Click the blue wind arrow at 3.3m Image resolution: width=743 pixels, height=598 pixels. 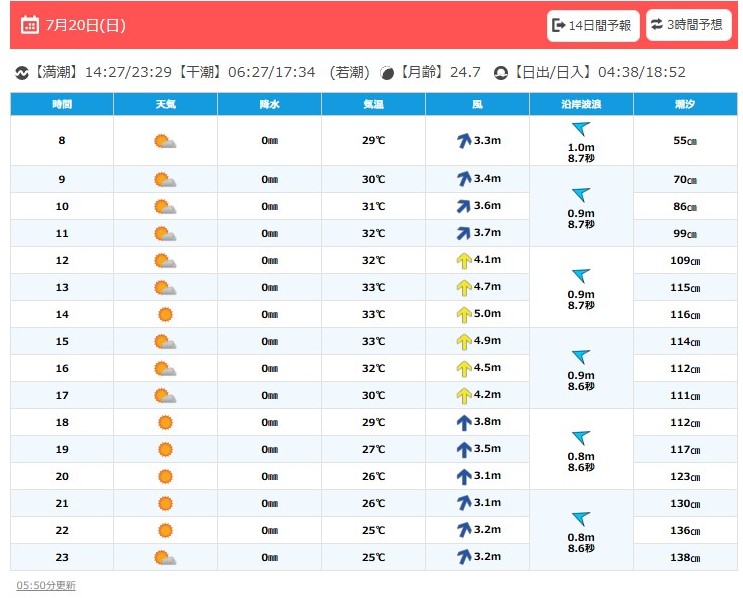pyautogui.click(x=464, y=141)
